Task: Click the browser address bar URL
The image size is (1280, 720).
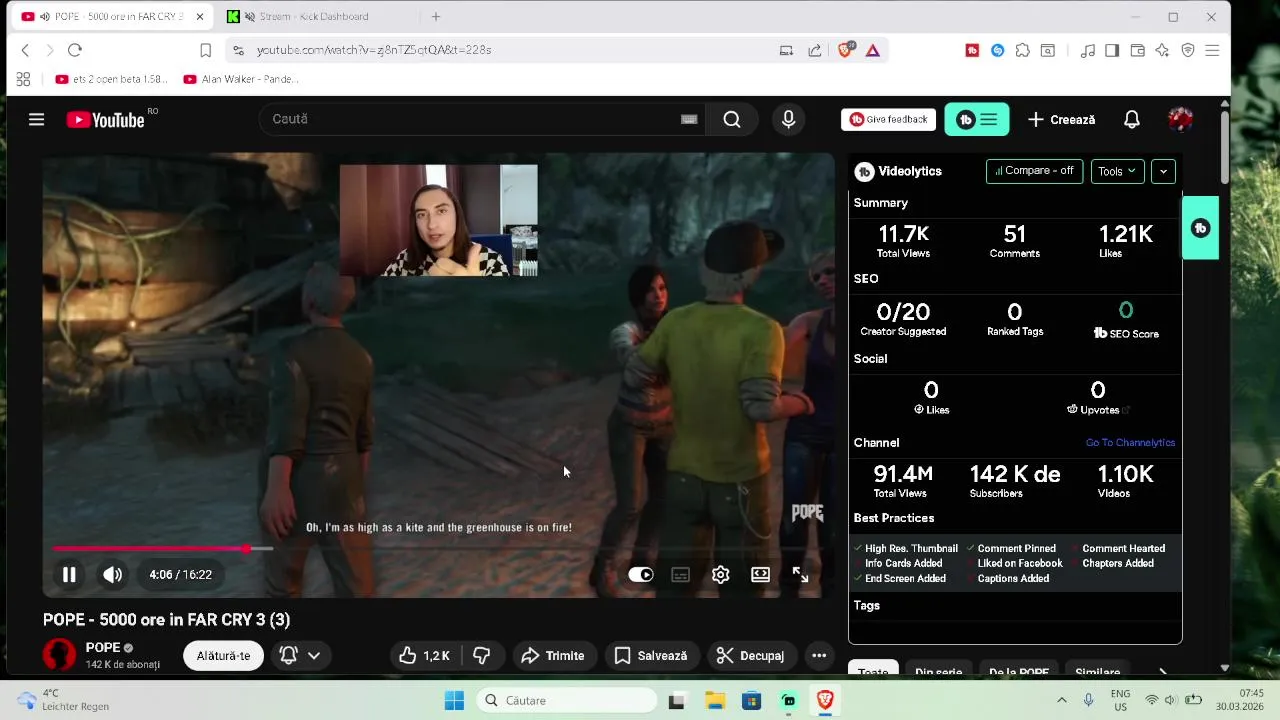Action: [x=374, y=50]
